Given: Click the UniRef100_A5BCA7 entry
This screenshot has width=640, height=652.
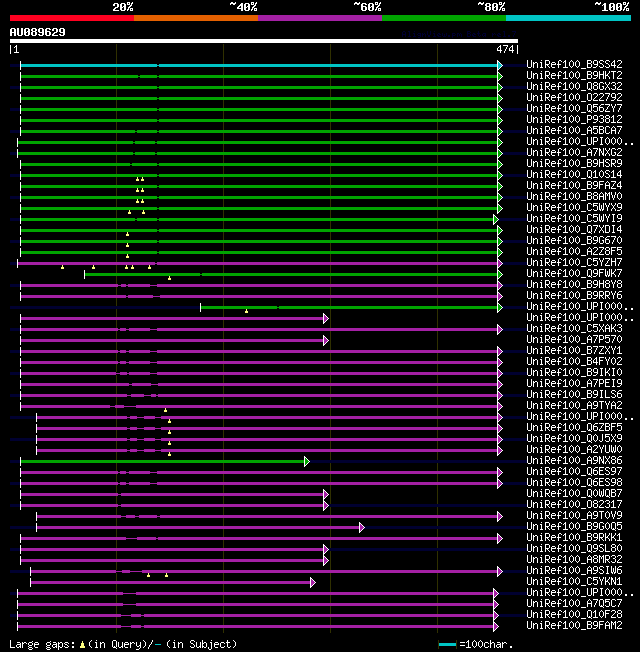Looking at the screenshot, I should 574,131.
